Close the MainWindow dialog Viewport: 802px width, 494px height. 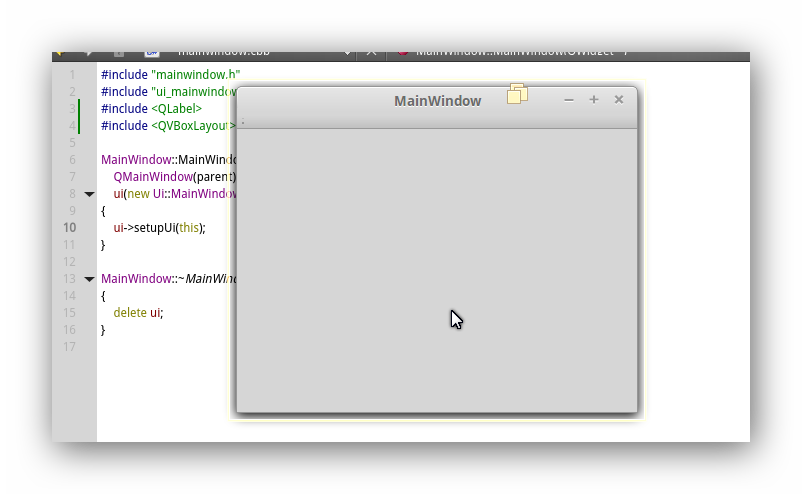(x=619, y=100)
